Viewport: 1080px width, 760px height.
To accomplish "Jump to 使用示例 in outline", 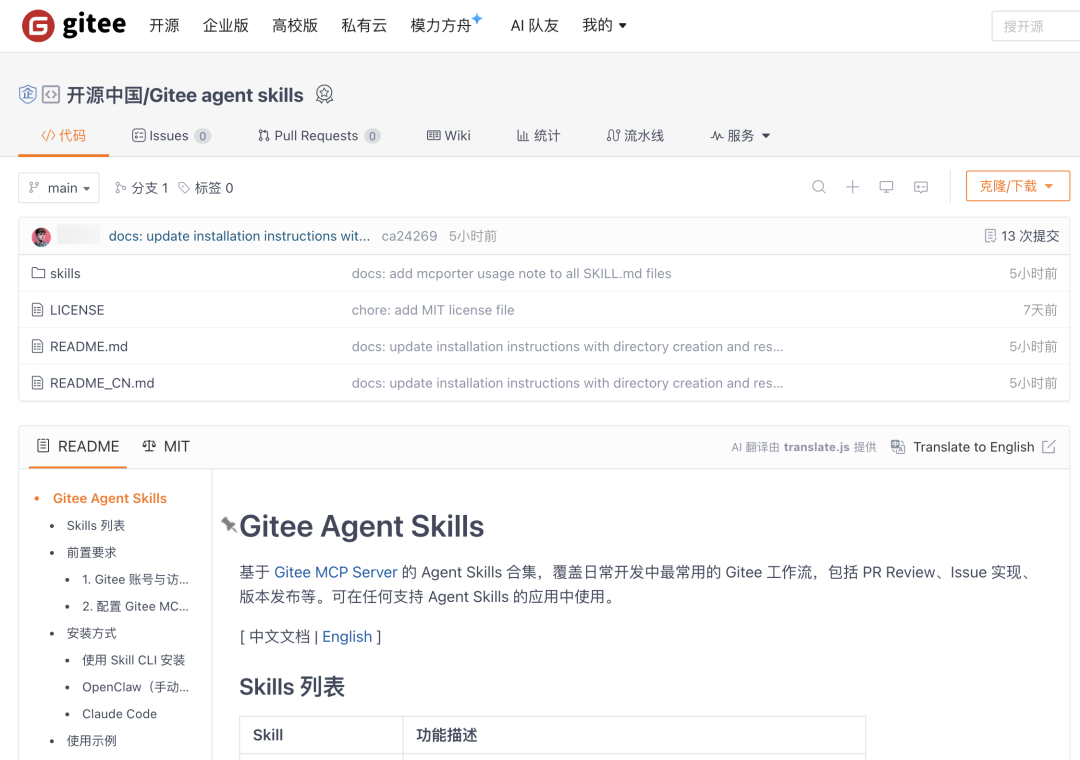I will (x=92, y=741).
